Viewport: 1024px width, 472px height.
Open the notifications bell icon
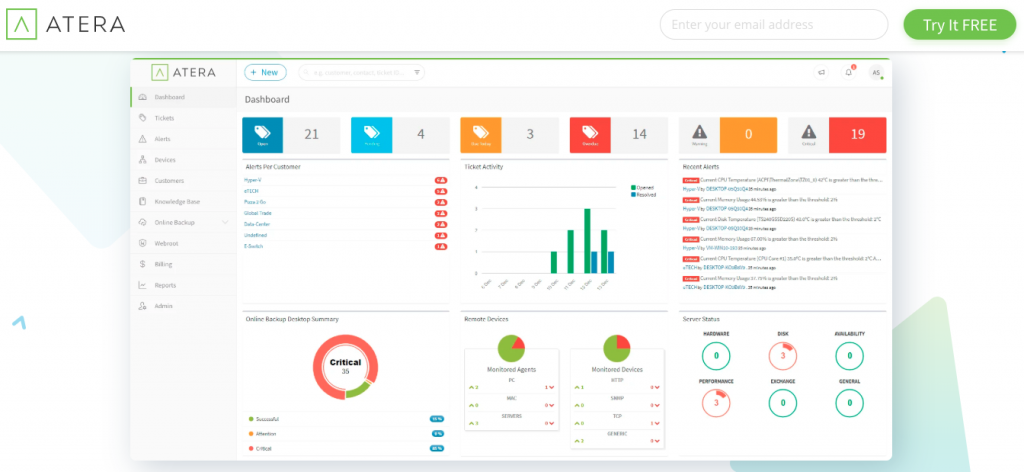[x=848, y=72]
